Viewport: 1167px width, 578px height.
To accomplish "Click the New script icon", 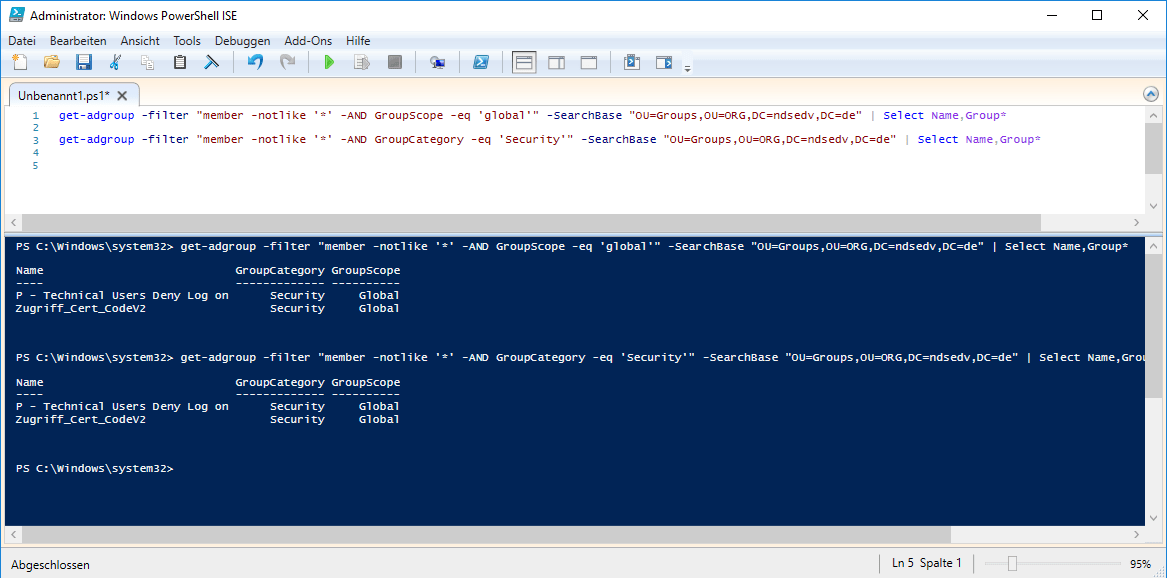I will (19, 62).
